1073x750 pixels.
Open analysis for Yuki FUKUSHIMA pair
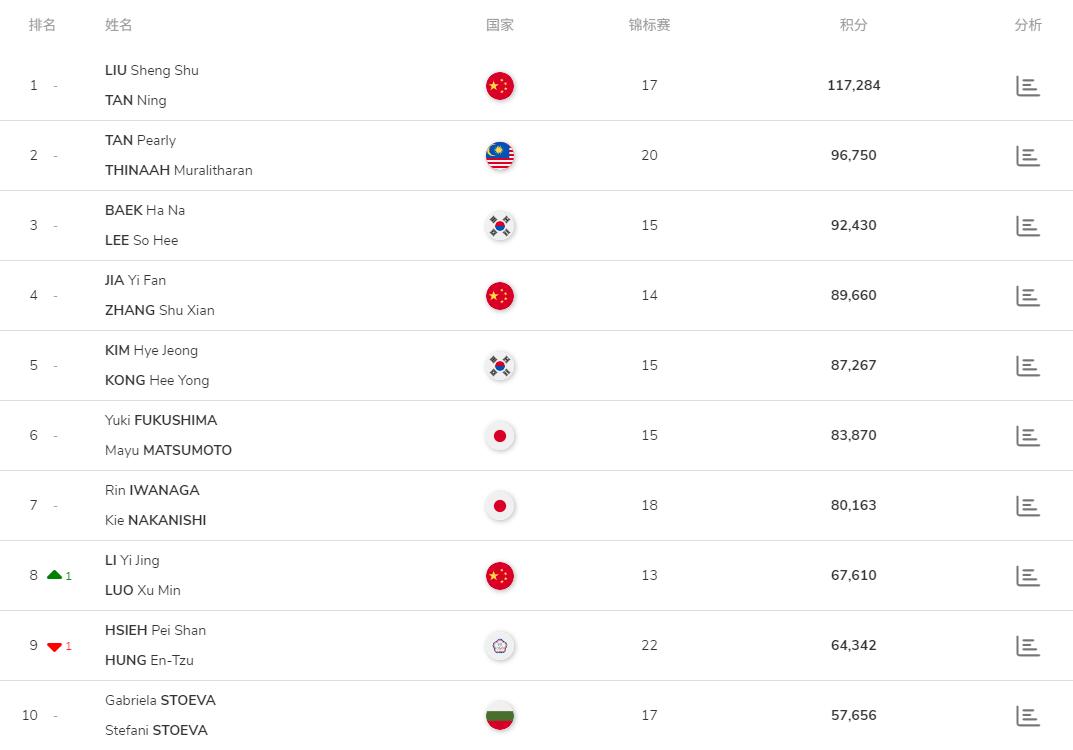pyautogui.click(x=1028, y=436)
